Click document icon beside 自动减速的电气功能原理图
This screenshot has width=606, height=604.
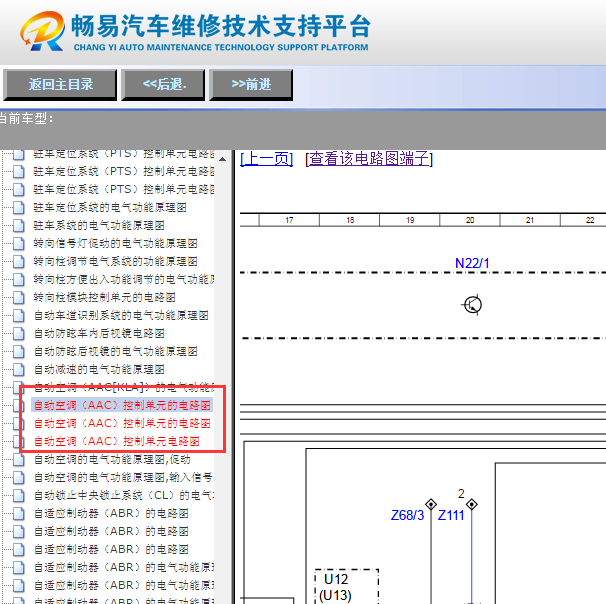click(18, 370)
